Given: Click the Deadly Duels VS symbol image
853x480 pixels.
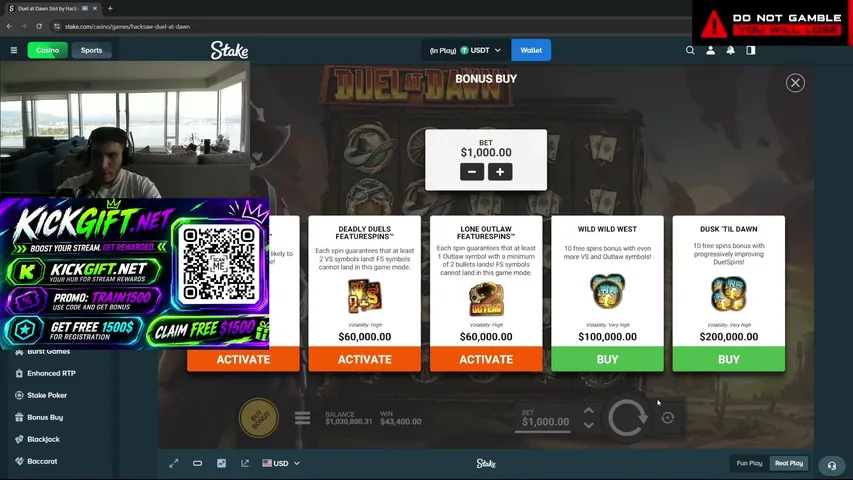Looking at the screenshot, I should tap(364, 297).
